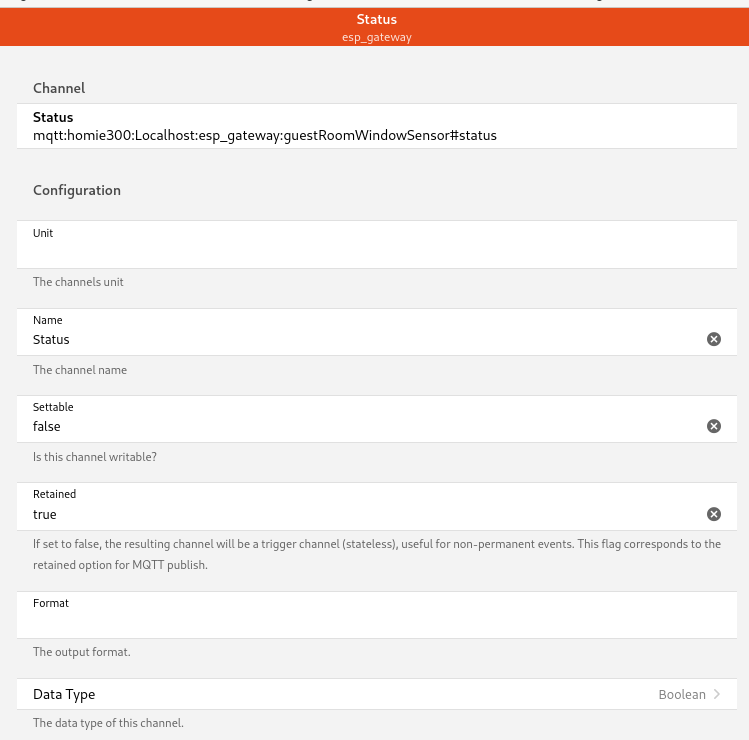Image resolution: width=749 pixels, height=740 pixels.
Task: Select the guestRoomWindowSensor#status channel UID text
Action: 265,134
